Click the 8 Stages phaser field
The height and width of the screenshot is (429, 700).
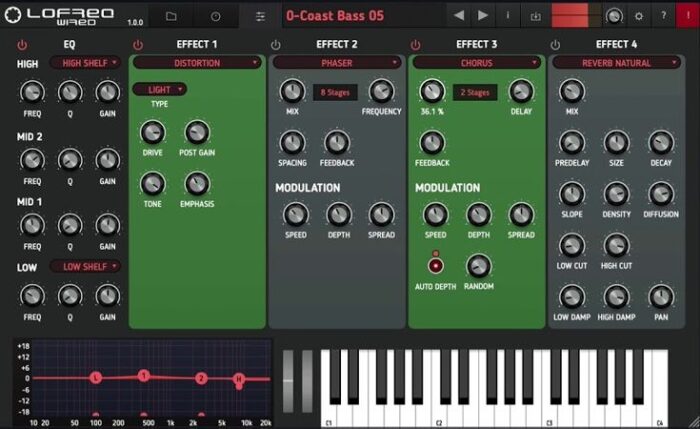[335, 92]
